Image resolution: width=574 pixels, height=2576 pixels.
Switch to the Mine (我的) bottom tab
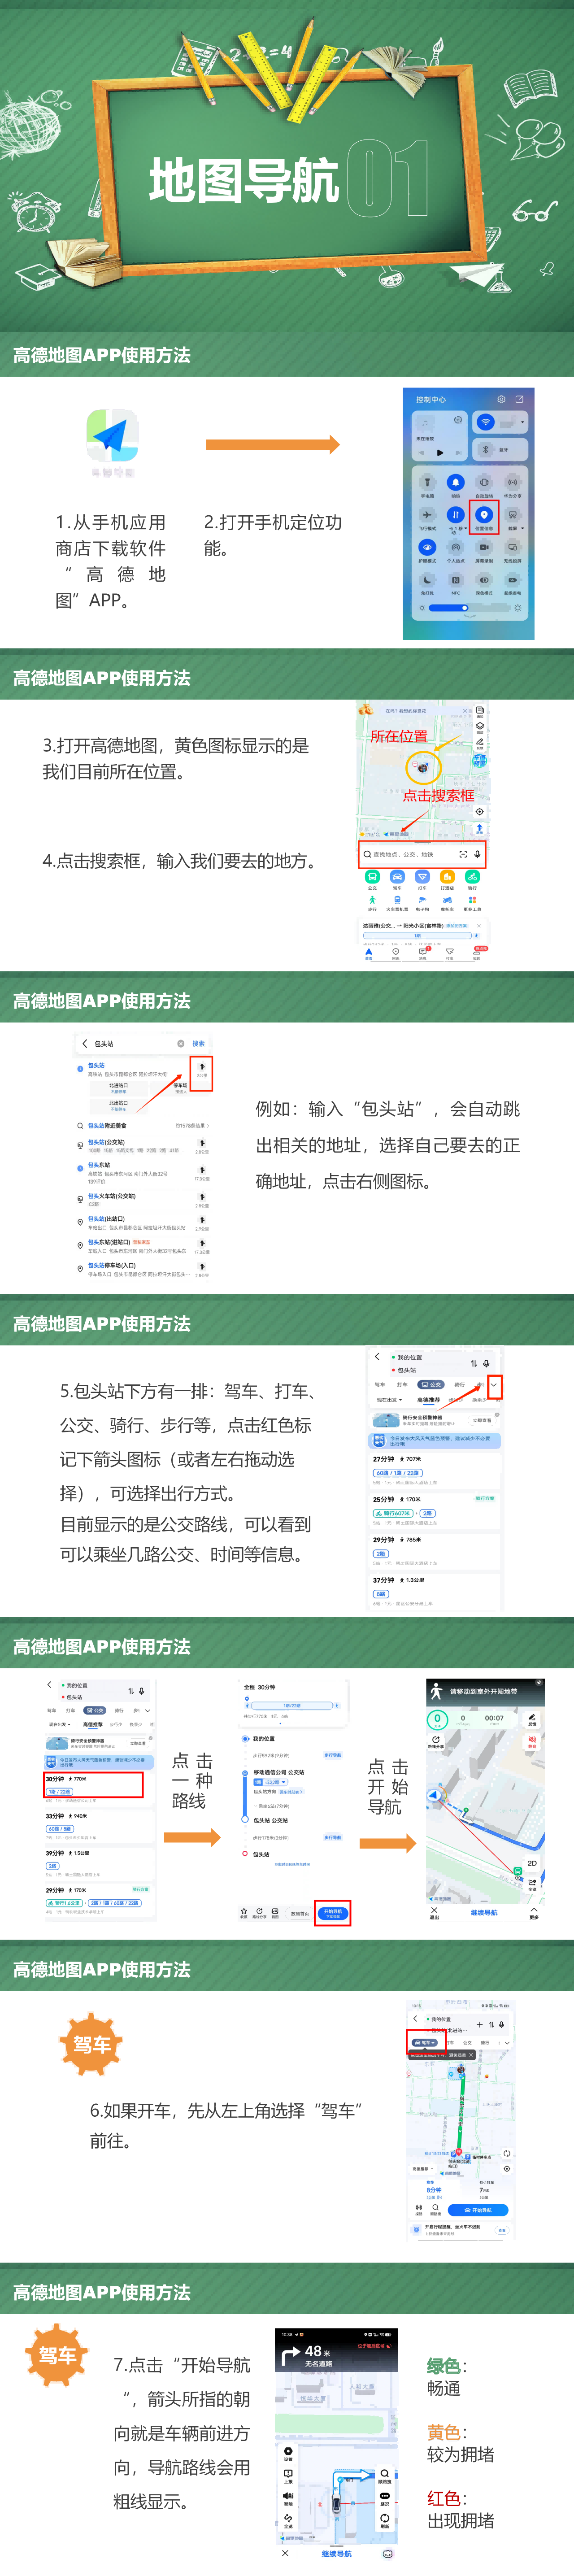(477, 954)
